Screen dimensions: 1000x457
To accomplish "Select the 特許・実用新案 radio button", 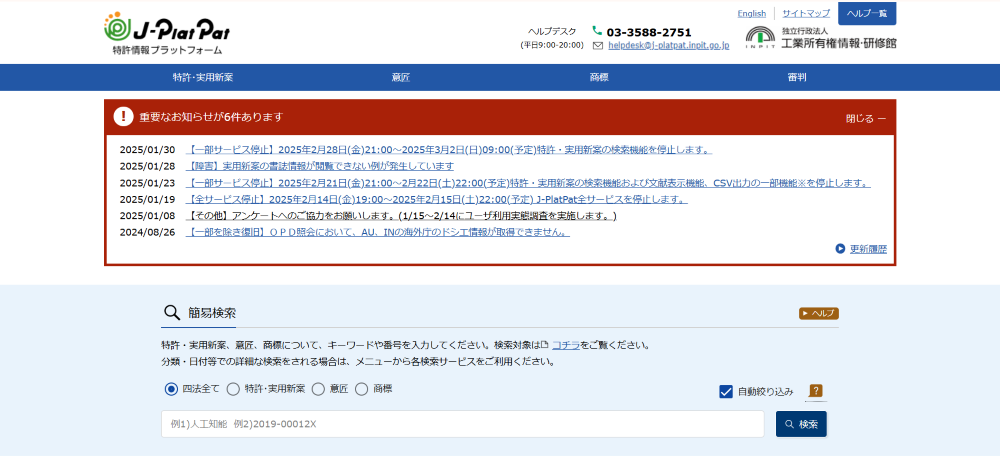I will [x=233, y=389].
